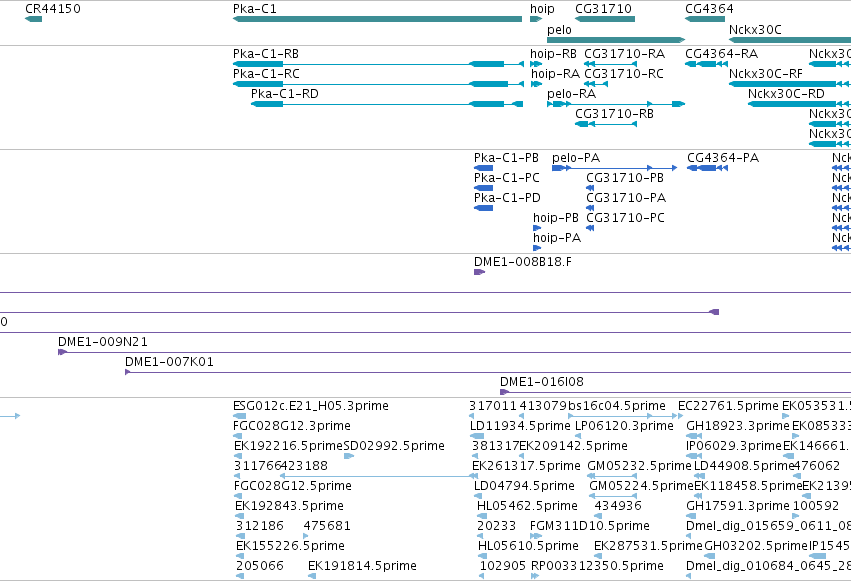The image size is (851, 581).
Task: Select the hoip-PA protein label
Action: point(557,238)
